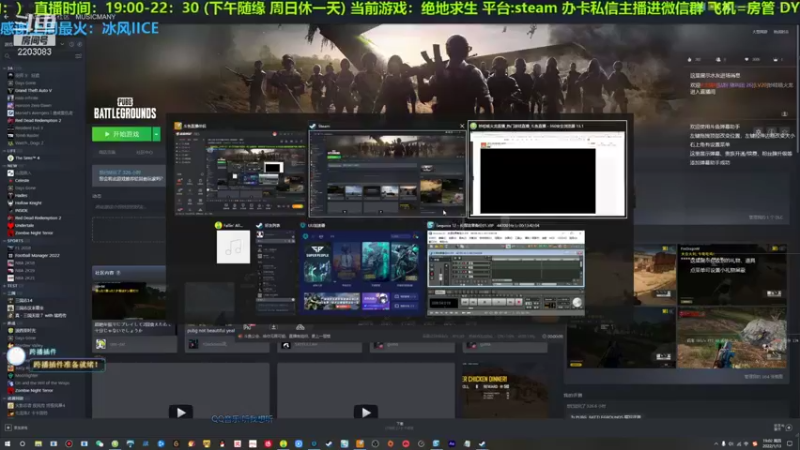Screen dimensions: 800x450
Task: Open the library filter settings icon
Action: [x=78, y=56]
